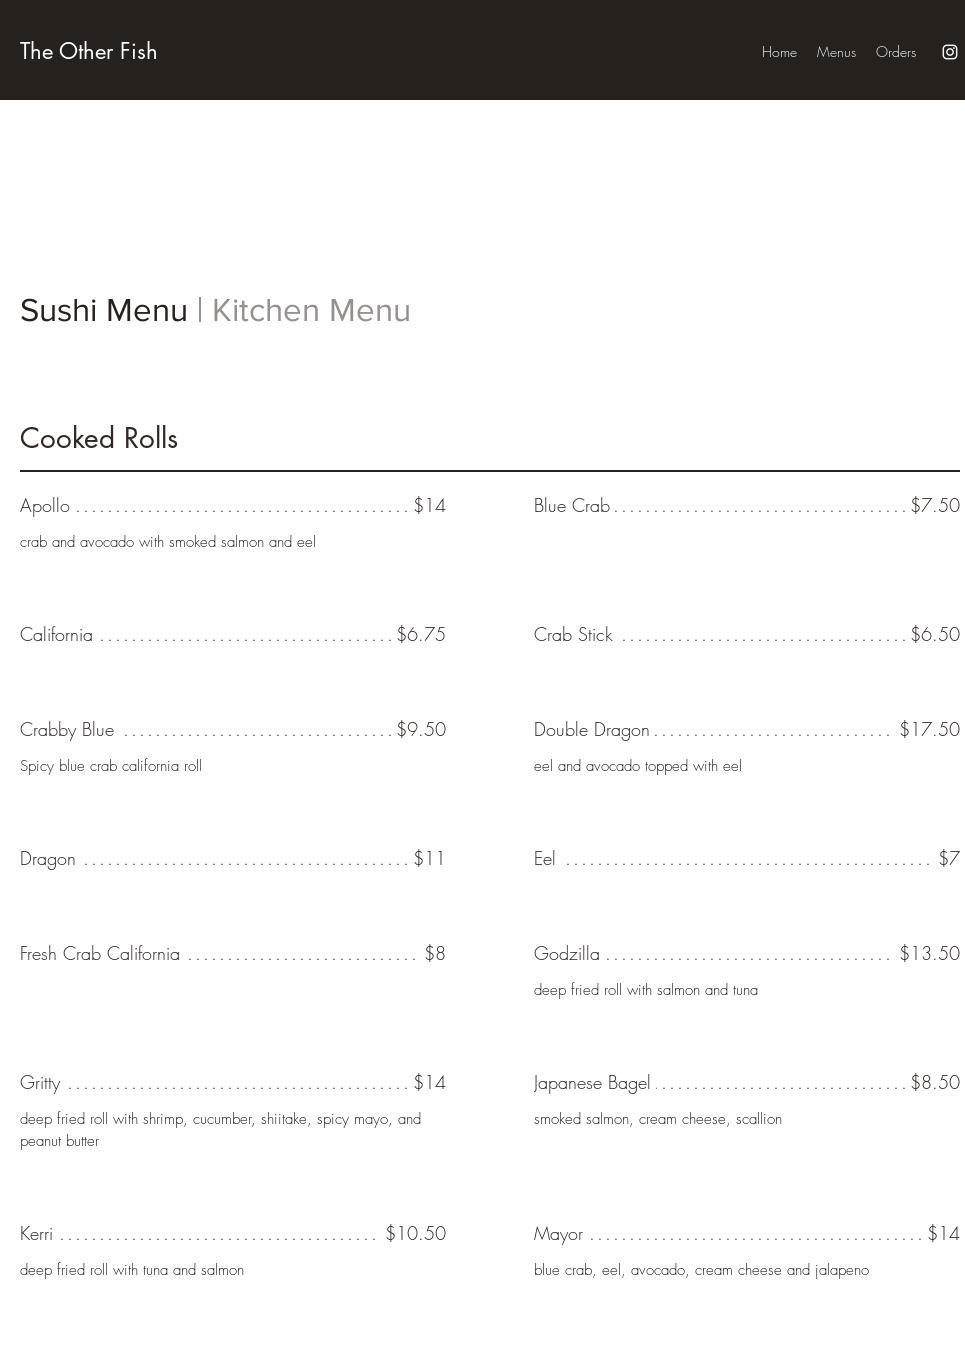This screenshot has height=1348, width=965.
Task: Click The Other Fish site logo
Action: [89, 51]
